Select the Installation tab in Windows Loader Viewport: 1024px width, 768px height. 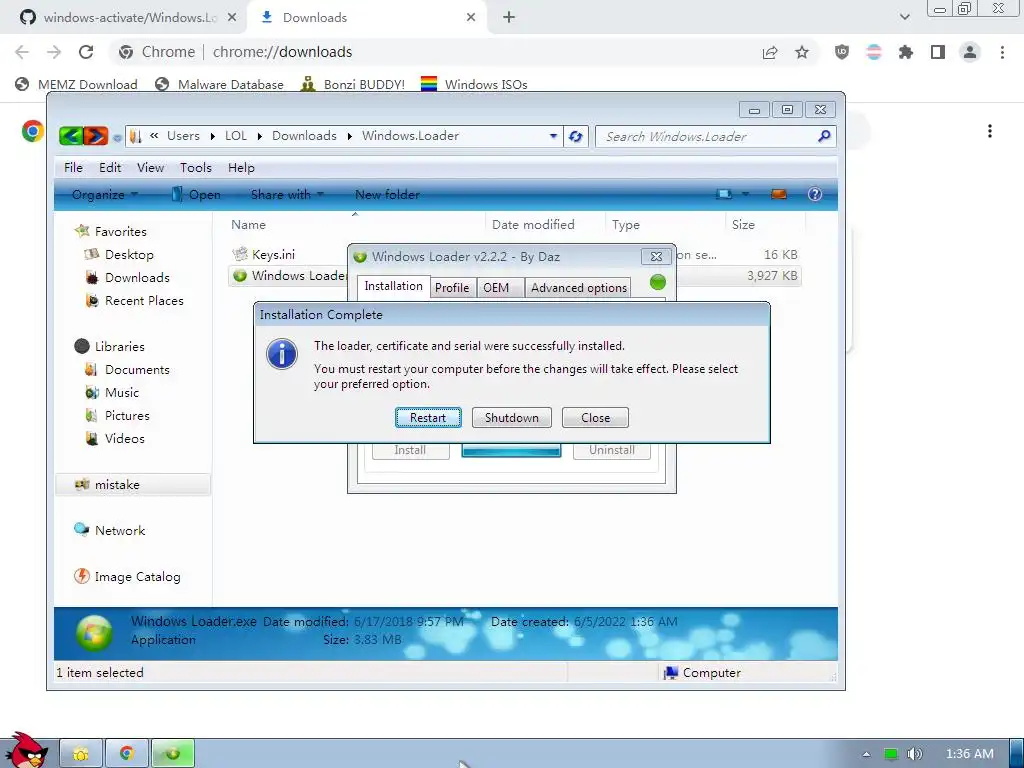pyautogui.click(x=393, y=286)
